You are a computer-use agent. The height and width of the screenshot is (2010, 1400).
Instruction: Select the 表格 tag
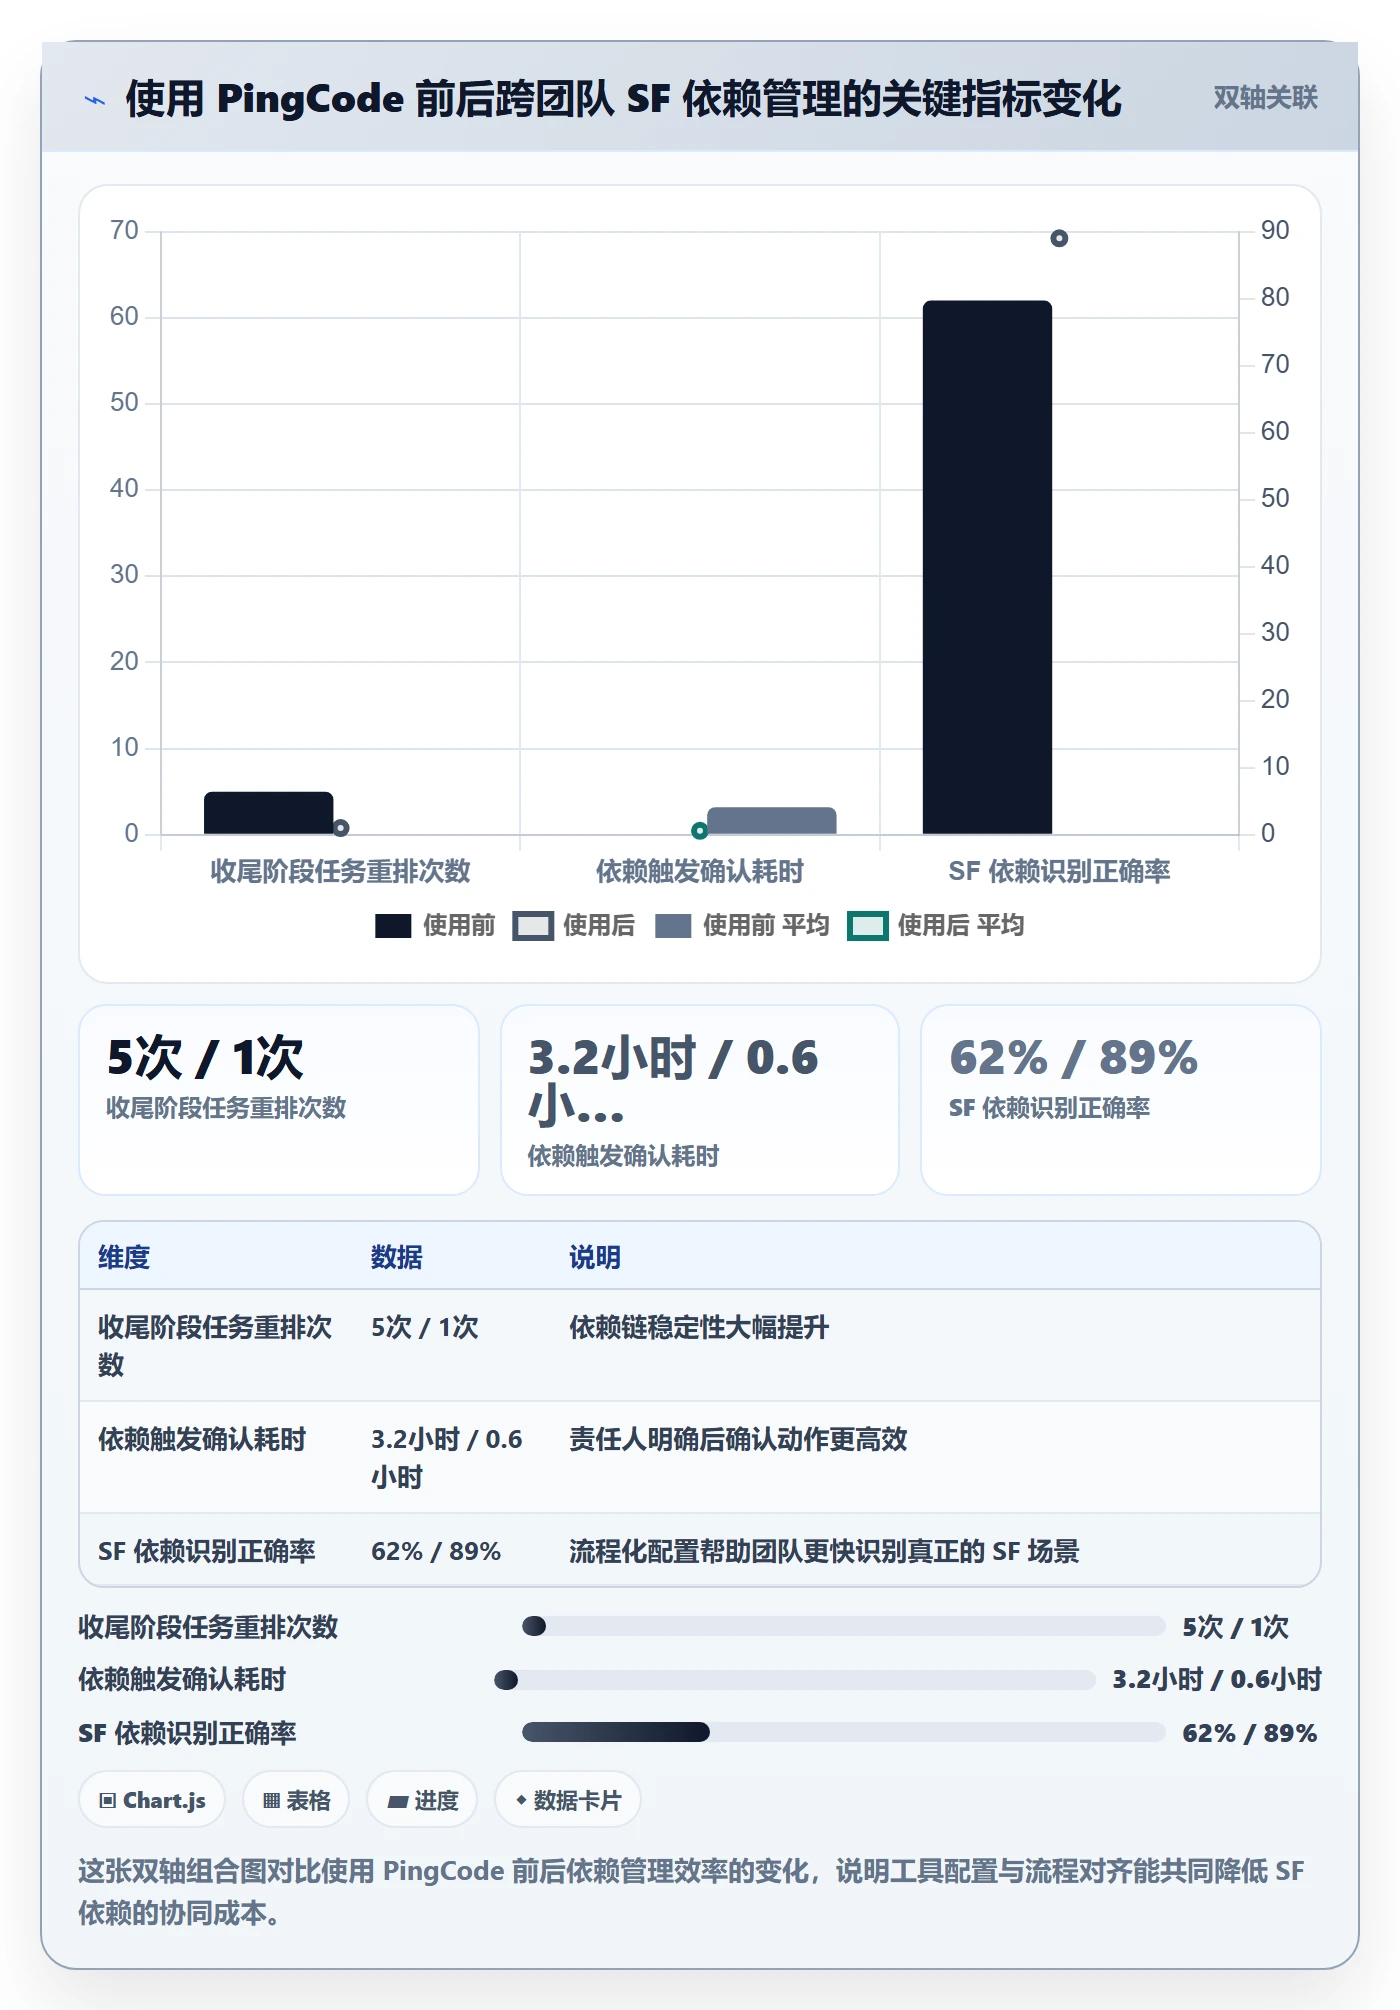[x=296, y=1800]
